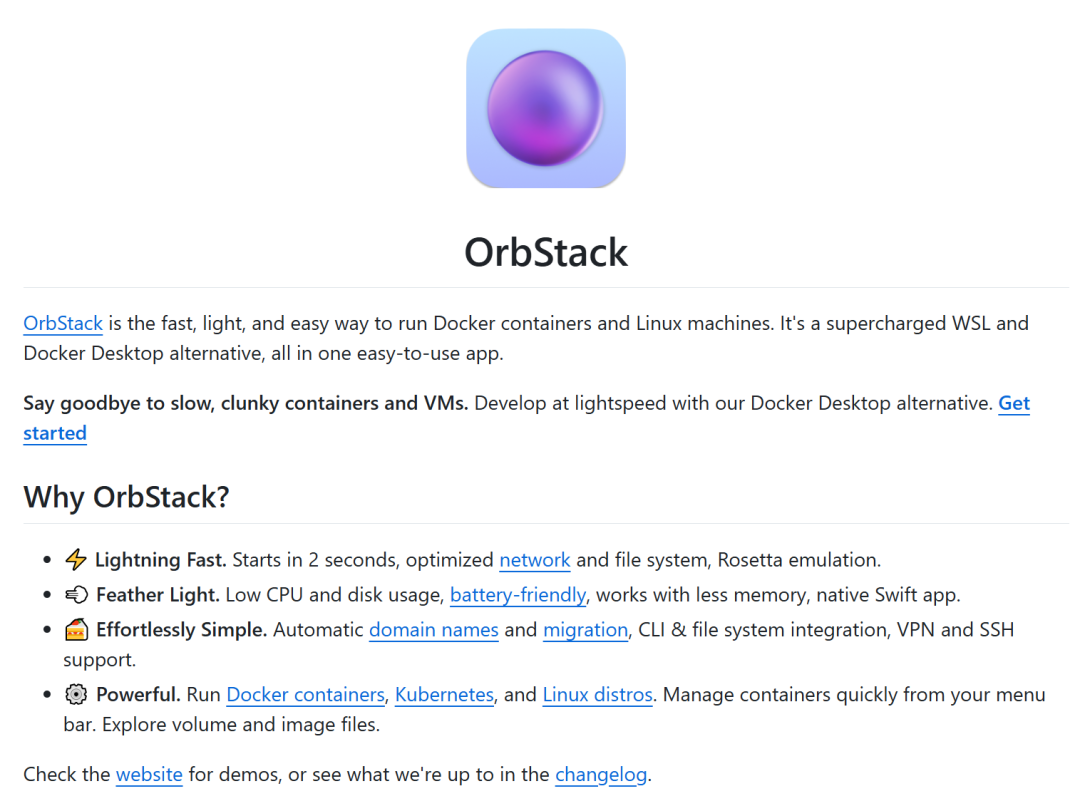Viewport: 1080px width, 806px height.
Task: Visit the battery-friendly link
Action: pyautogui.click(x=518, y=595)
